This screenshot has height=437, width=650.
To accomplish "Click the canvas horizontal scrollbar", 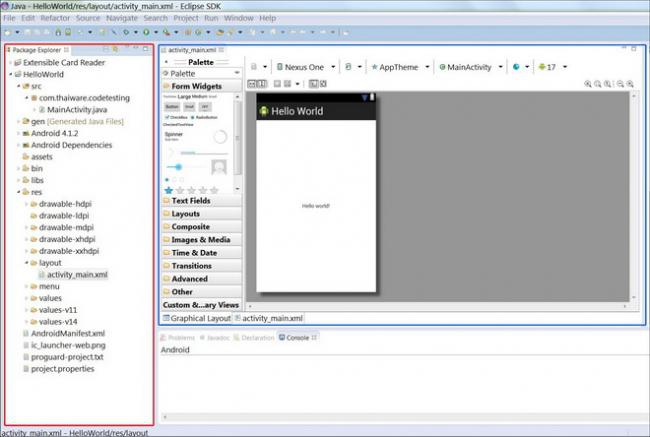I will pyautogui.click(x=437, y=306).
